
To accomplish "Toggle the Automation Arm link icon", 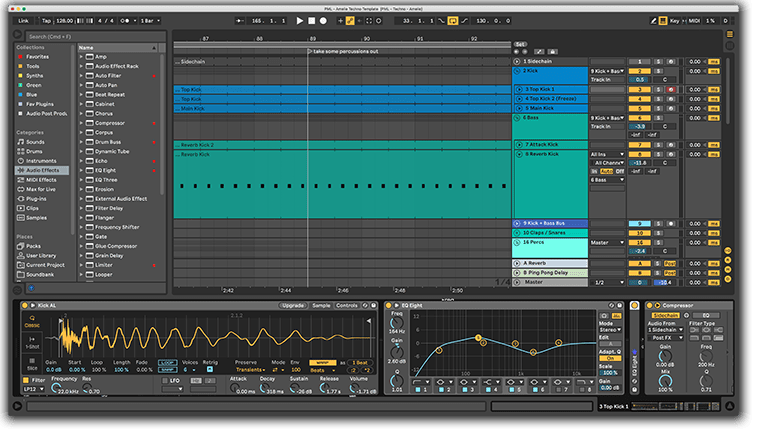I will [350, 21].
